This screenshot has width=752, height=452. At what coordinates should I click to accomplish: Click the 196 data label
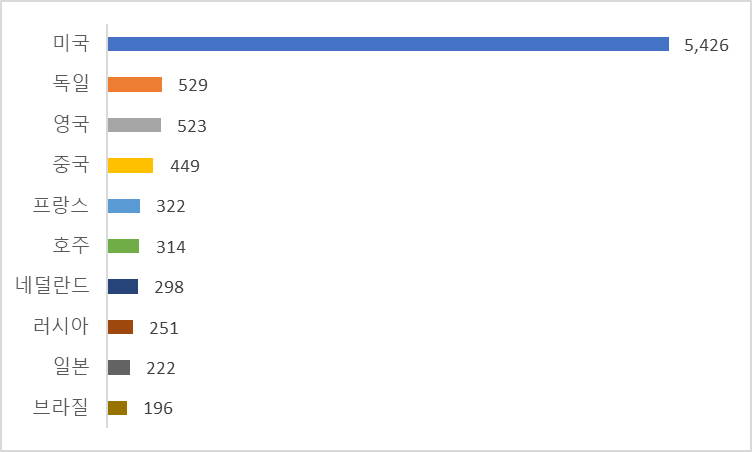[x=158, y=408]
